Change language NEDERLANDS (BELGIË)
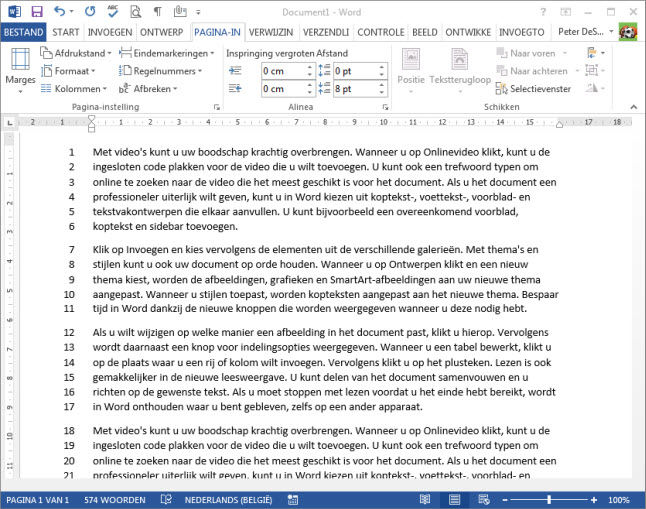Viewport: 646px width, 509px height. tap(228, 500)
